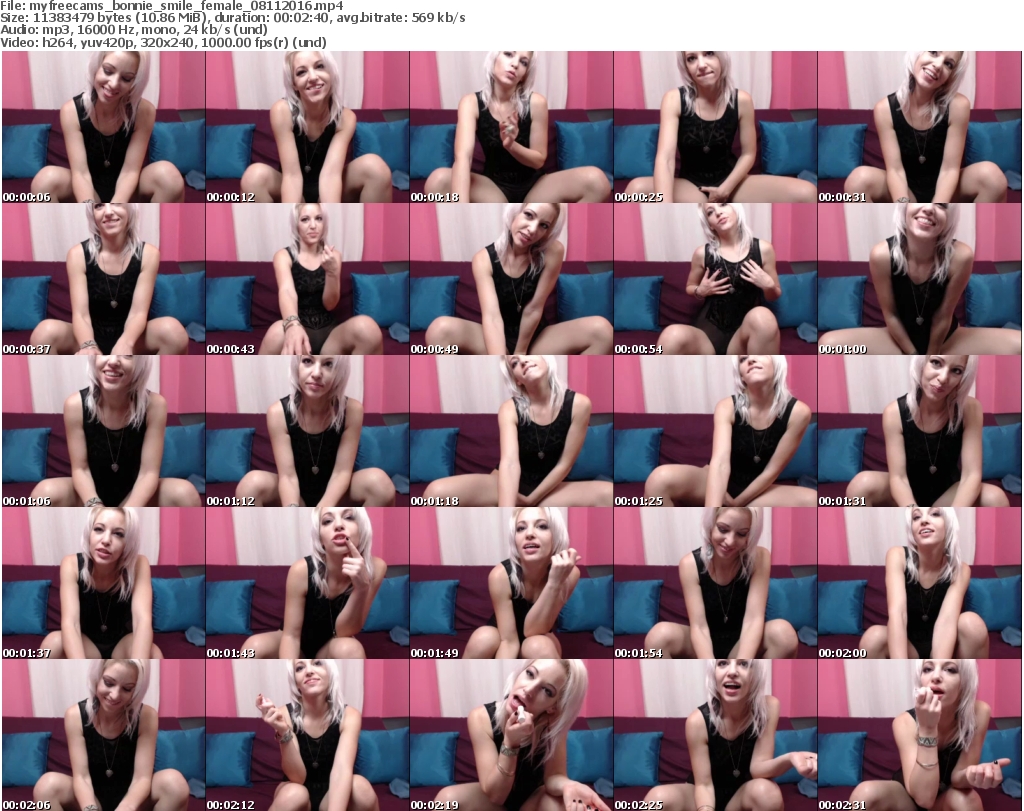Click the Audio info line in header
Image resolution: width=1024 pixels, height=811 pixels.
pyautogui.click(x=140, y=31)
